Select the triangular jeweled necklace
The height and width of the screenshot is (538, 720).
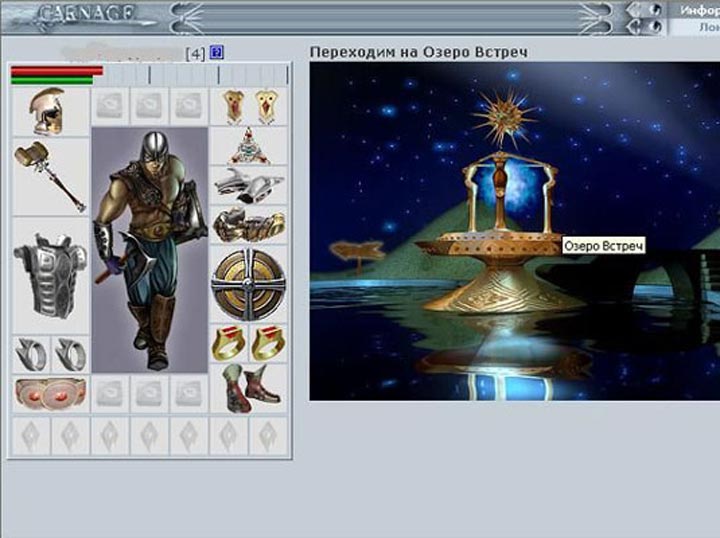click(248, 146)
